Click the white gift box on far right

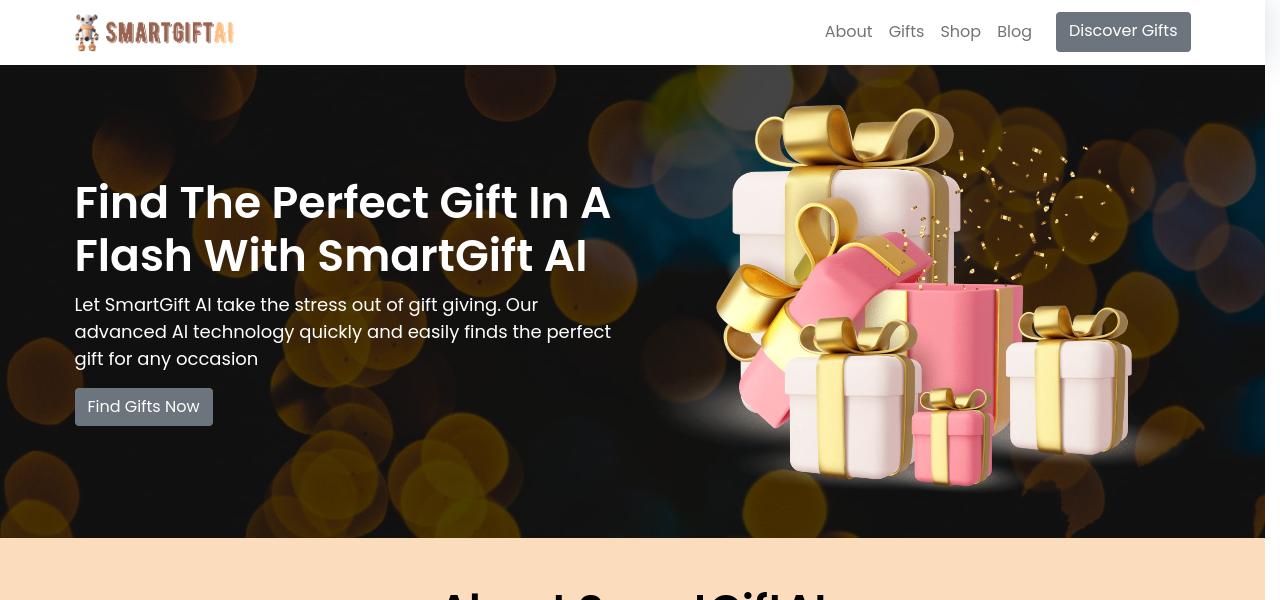(x=1068, y=385)
